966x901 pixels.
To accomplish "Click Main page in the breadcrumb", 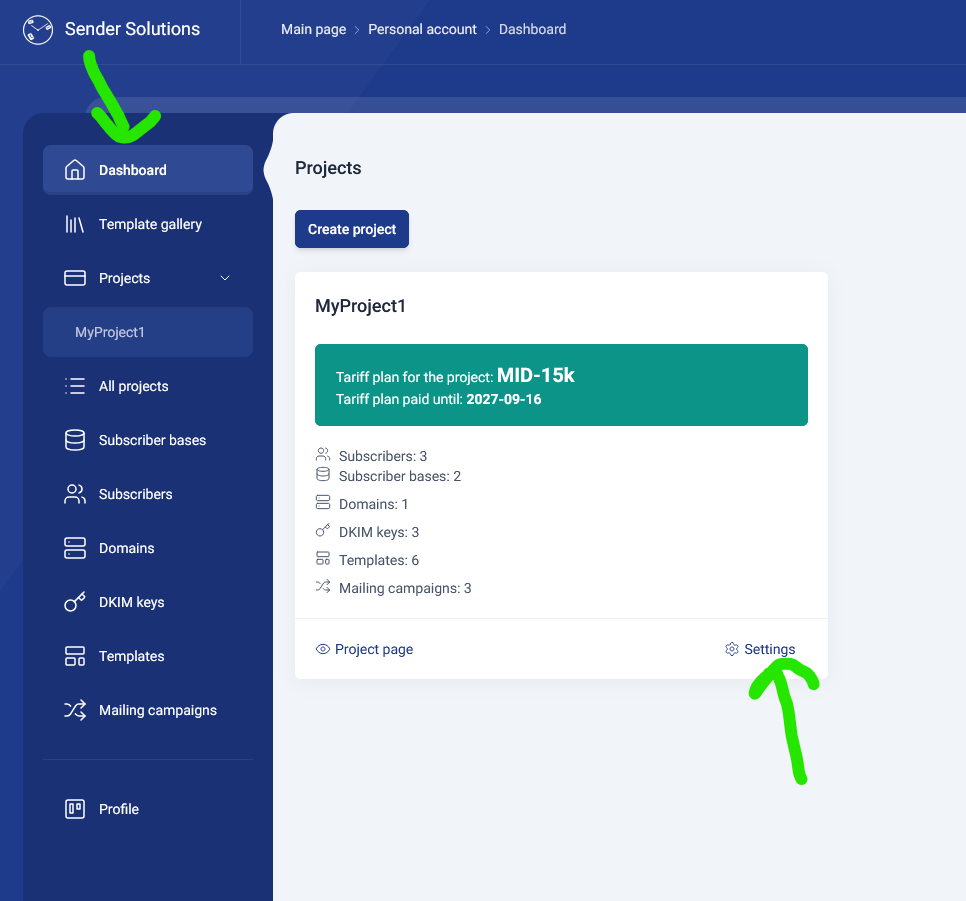I will 313,29.
